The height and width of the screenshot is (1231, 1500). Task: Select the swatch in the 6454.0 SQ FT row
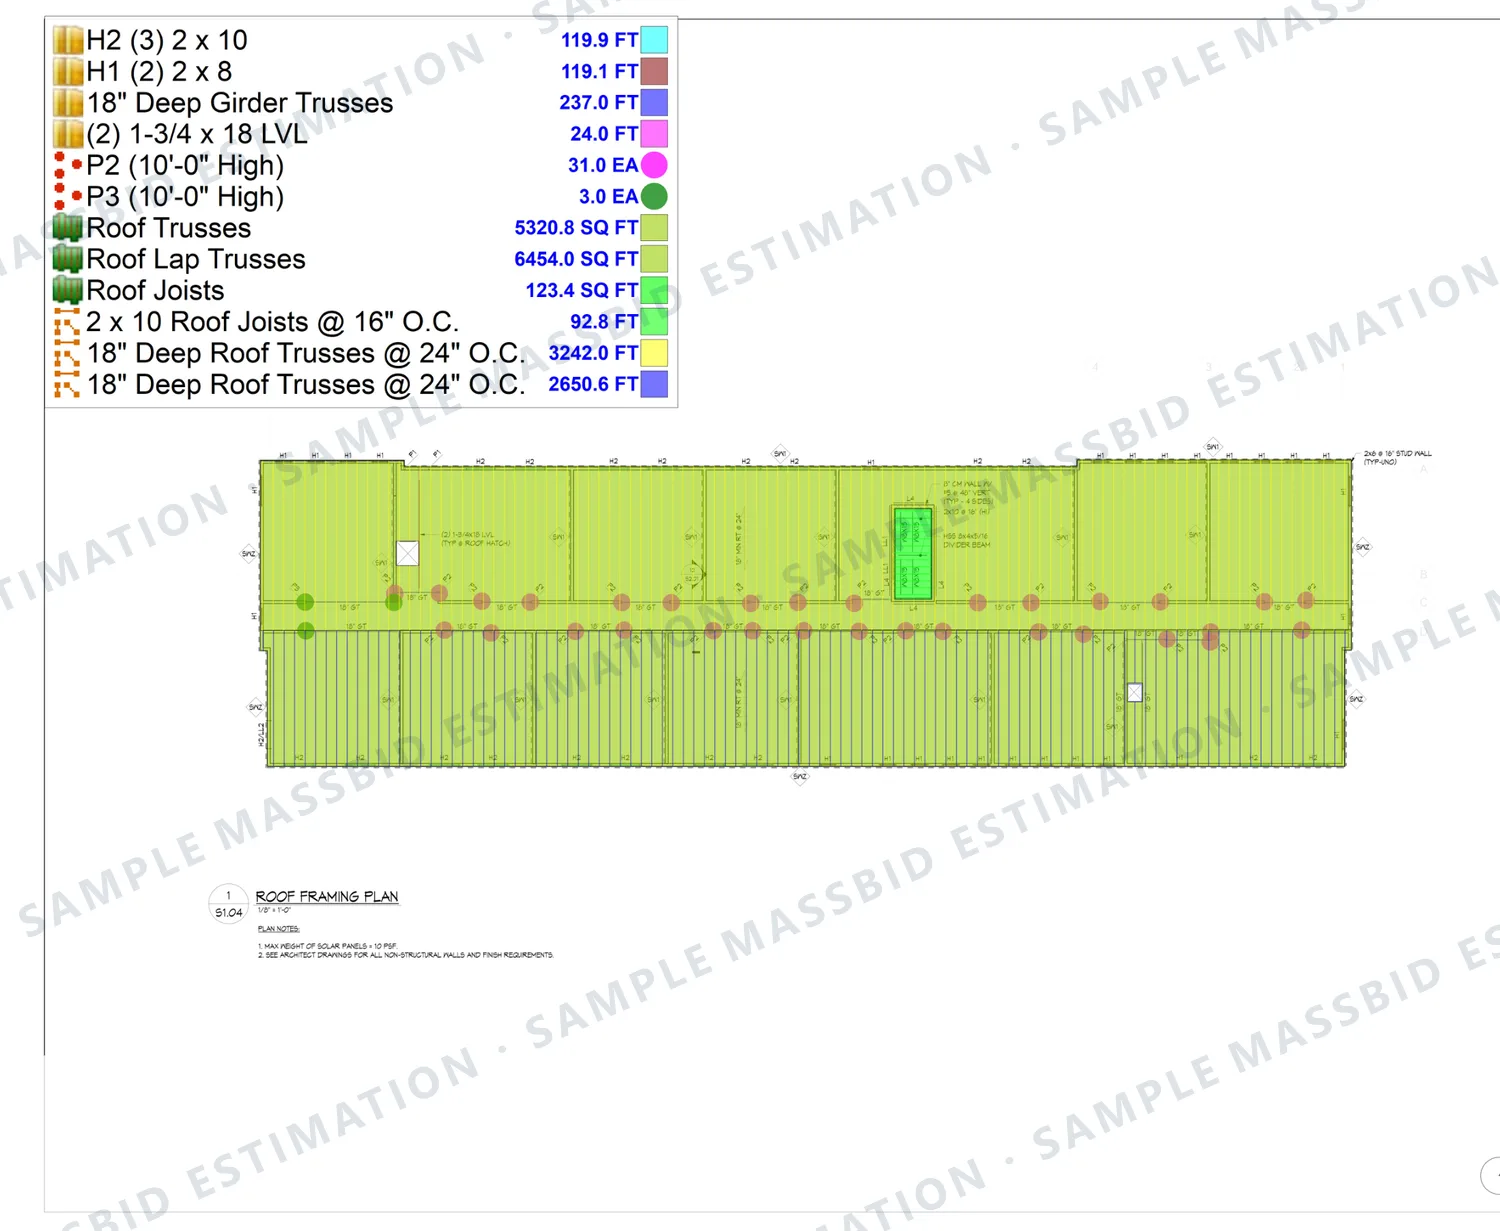point(654,259)
